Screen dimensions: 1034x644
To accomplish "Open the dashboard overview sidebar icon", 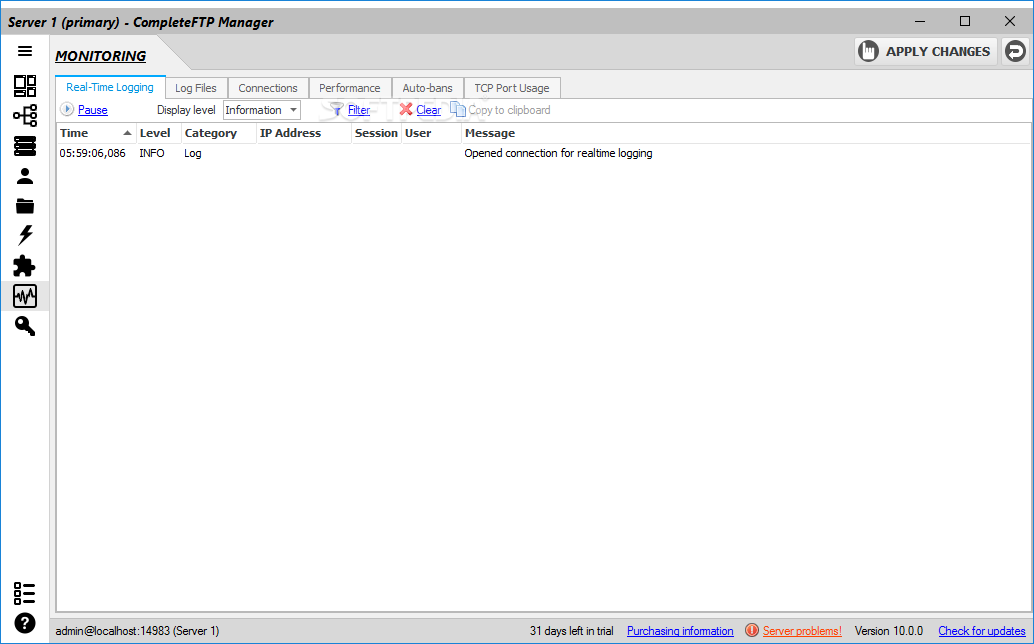I will pos(25,86).
